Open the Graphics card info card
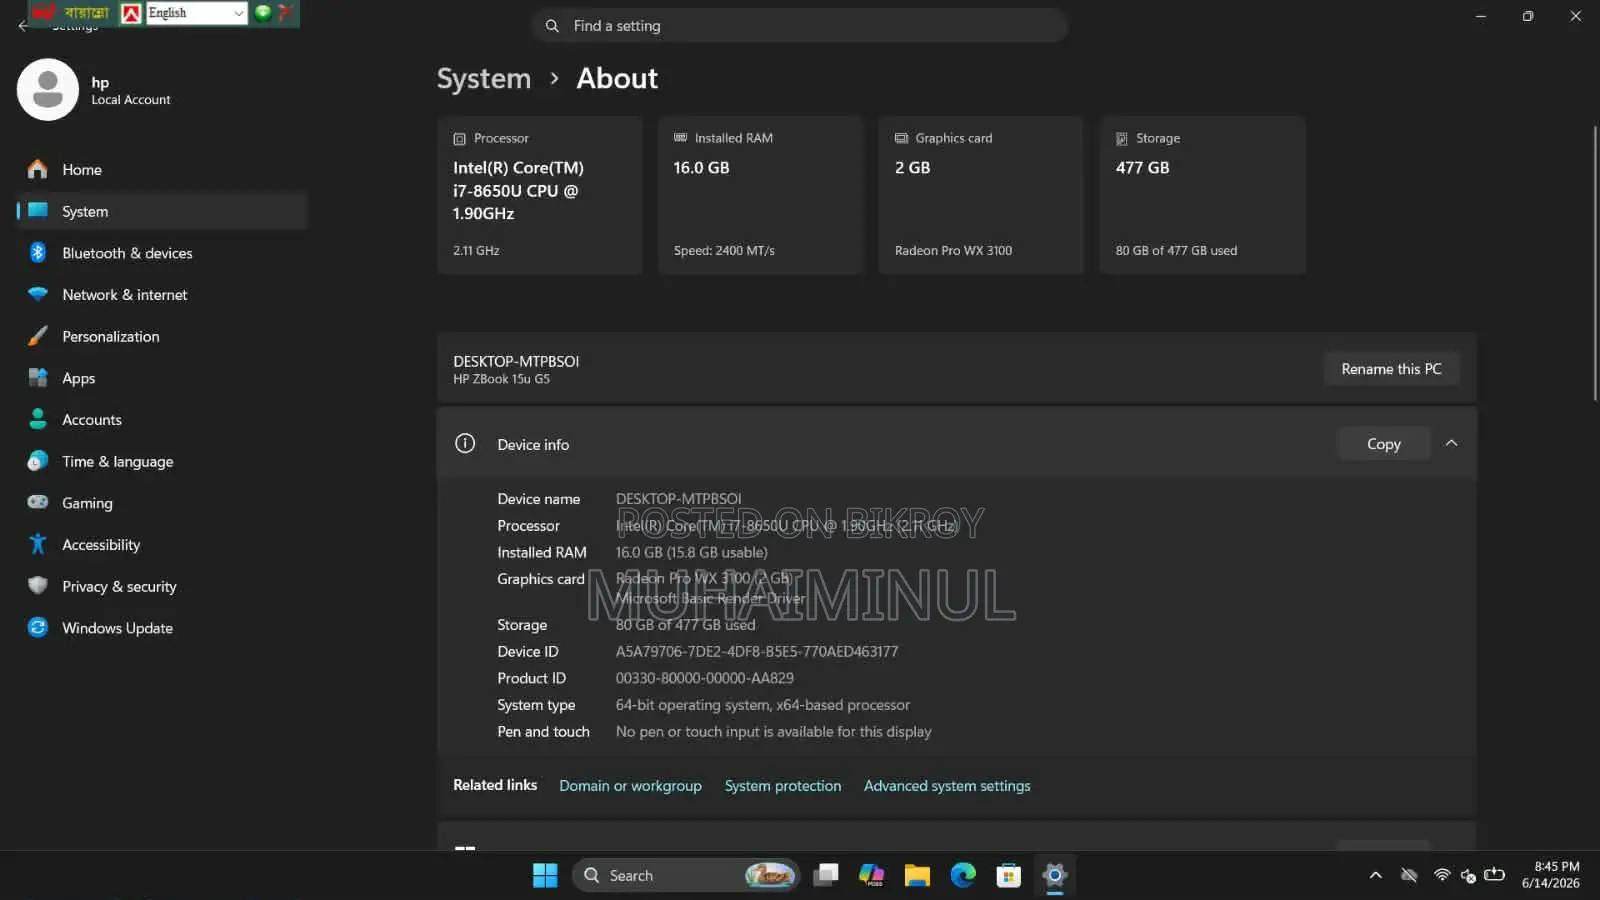The image size is (1600, 900). tap(981, 195)
